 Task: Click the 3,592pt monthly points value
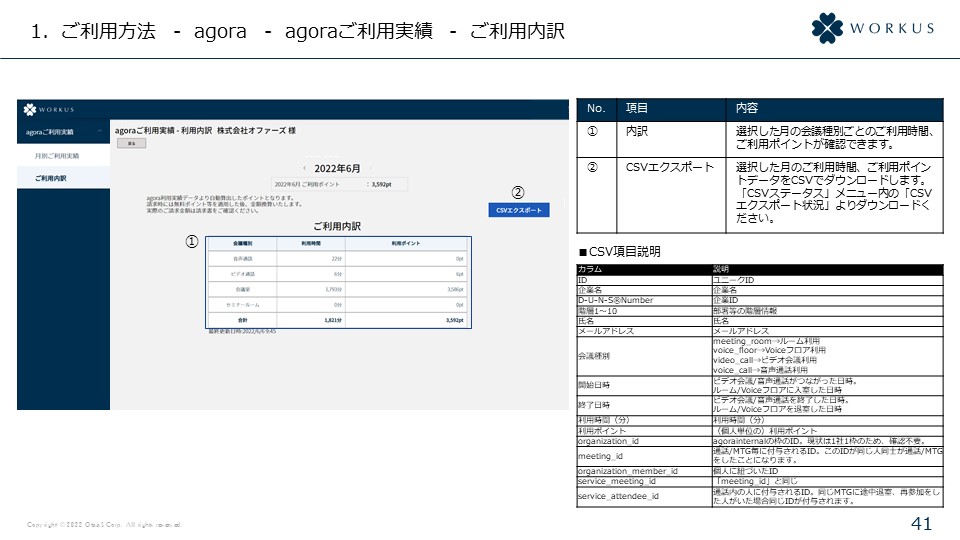tap(381, 184)
